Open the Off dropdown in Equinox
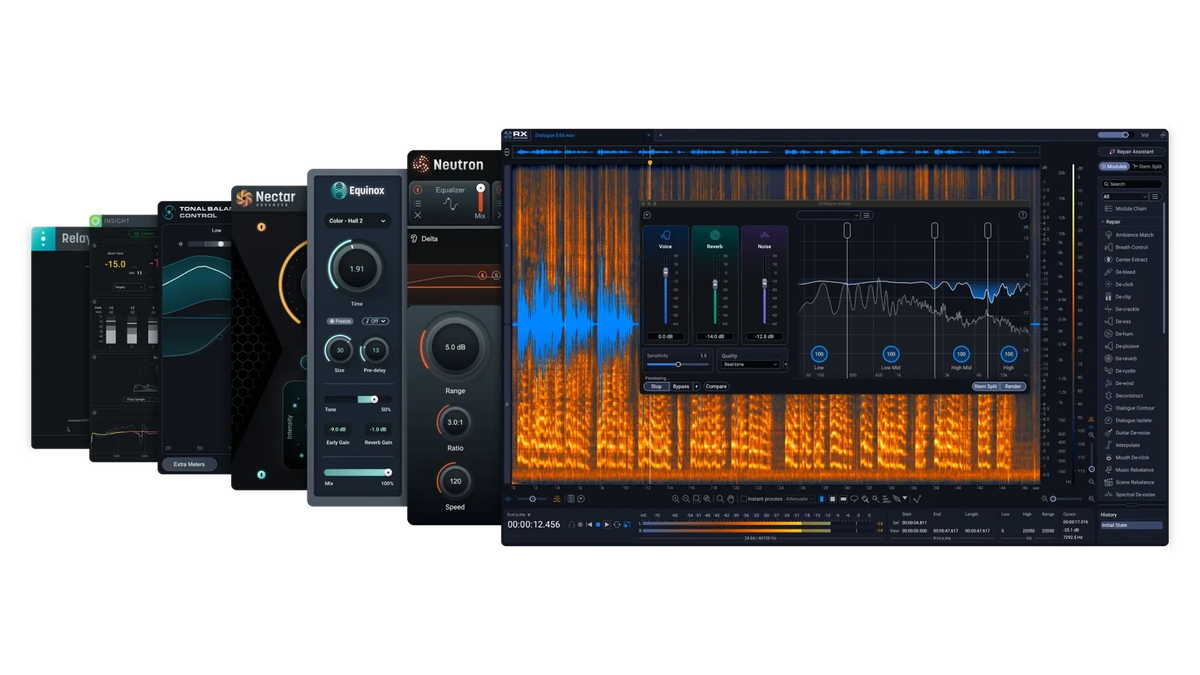The image size is (1200, 675). (375, 321)
